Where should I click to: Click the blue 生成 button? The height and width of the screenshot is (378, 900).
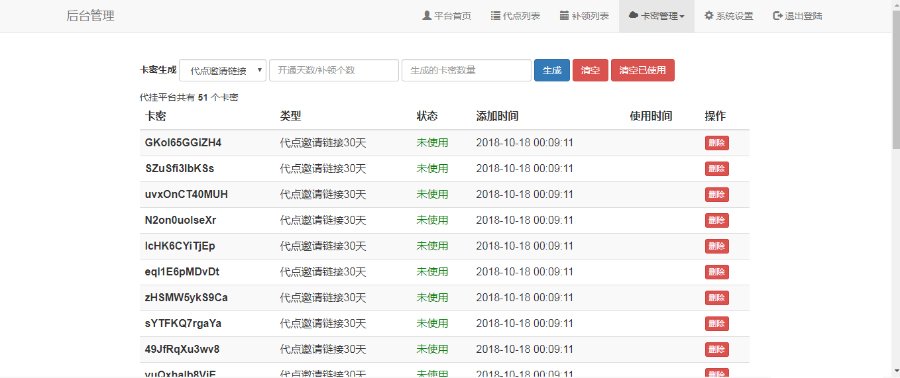point(552,71)
